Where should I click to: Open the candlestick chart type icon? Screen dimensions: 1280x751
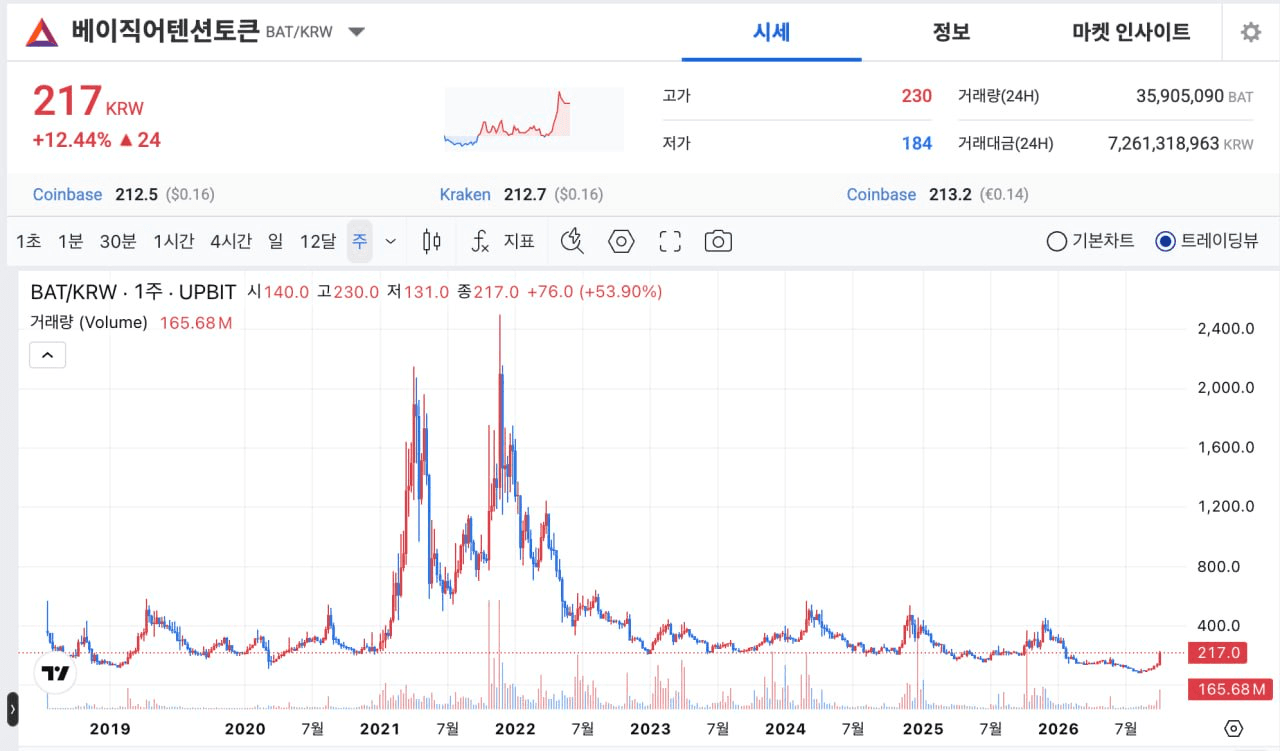(x=432, y=241)
